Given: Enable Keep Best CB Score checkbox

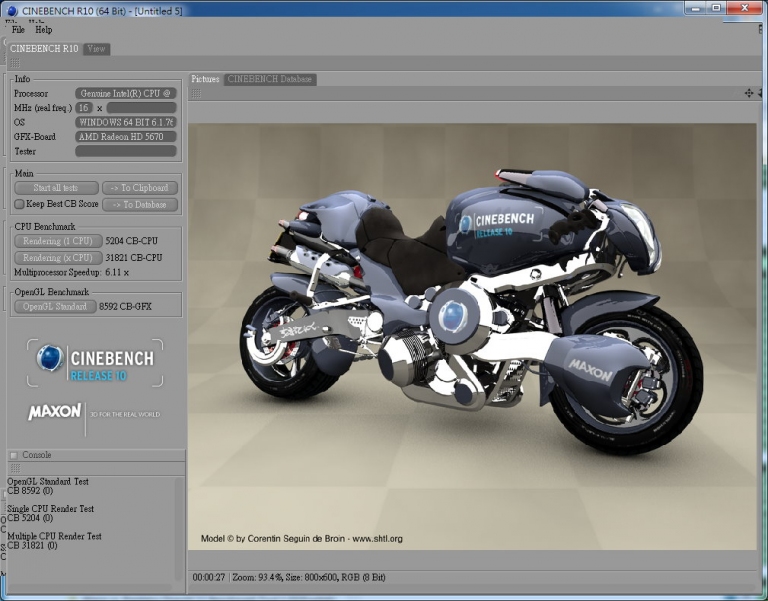Looking at the screenshot, I should 19,204.
